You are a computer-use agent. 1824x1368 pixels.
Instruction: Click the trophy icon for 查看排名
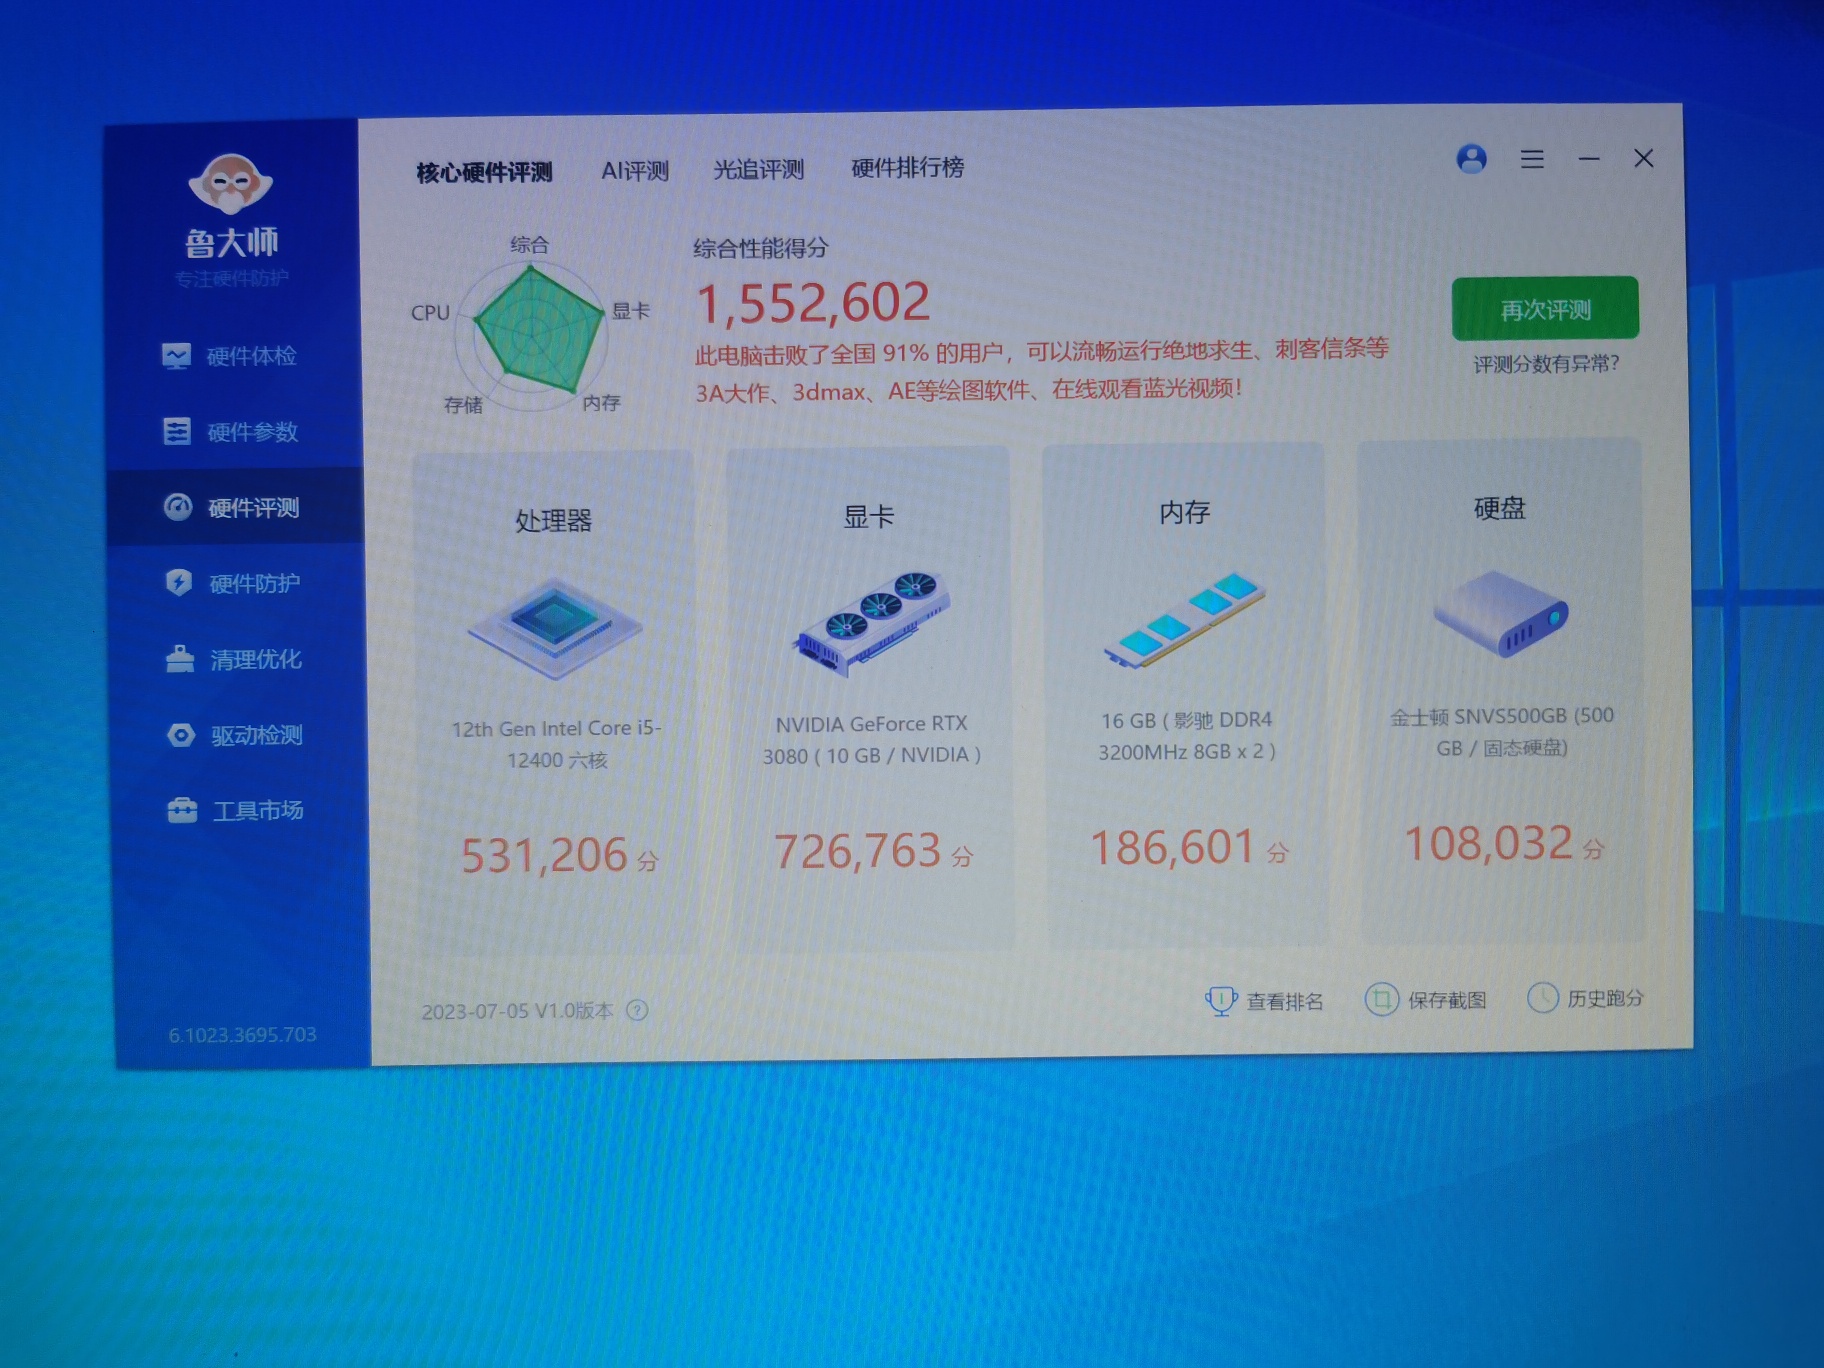click(1221, 1000)
